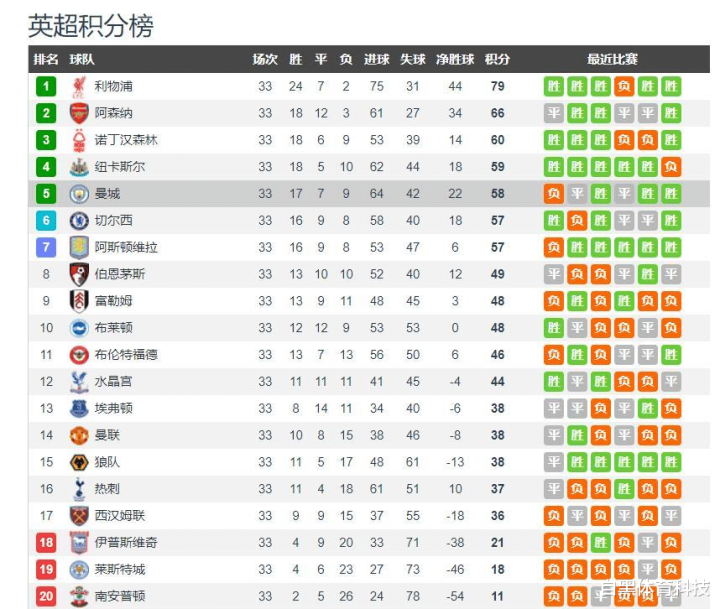Click the 进球 column header
Viewport: 720px width, 609px height.
tap(377, 59)
